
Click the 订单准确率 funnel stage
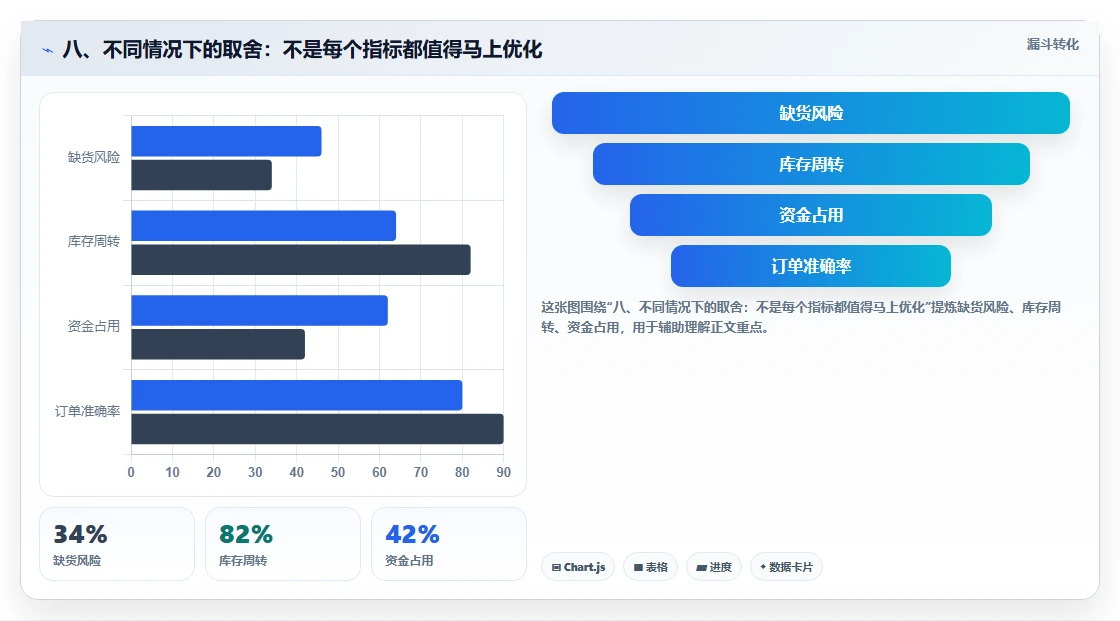pos(811,266)
